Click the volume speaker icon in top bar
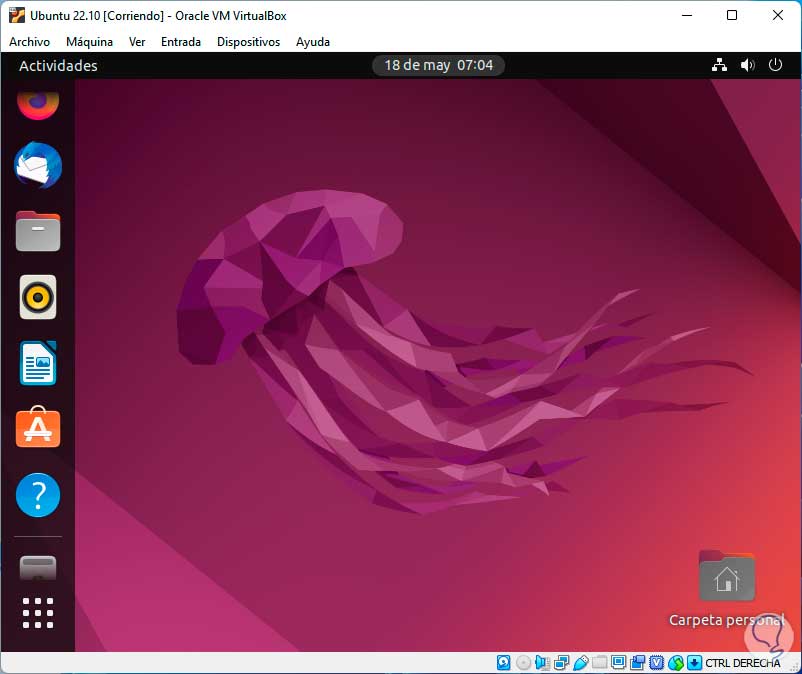 pyautogui.click(x=747, y=65)
